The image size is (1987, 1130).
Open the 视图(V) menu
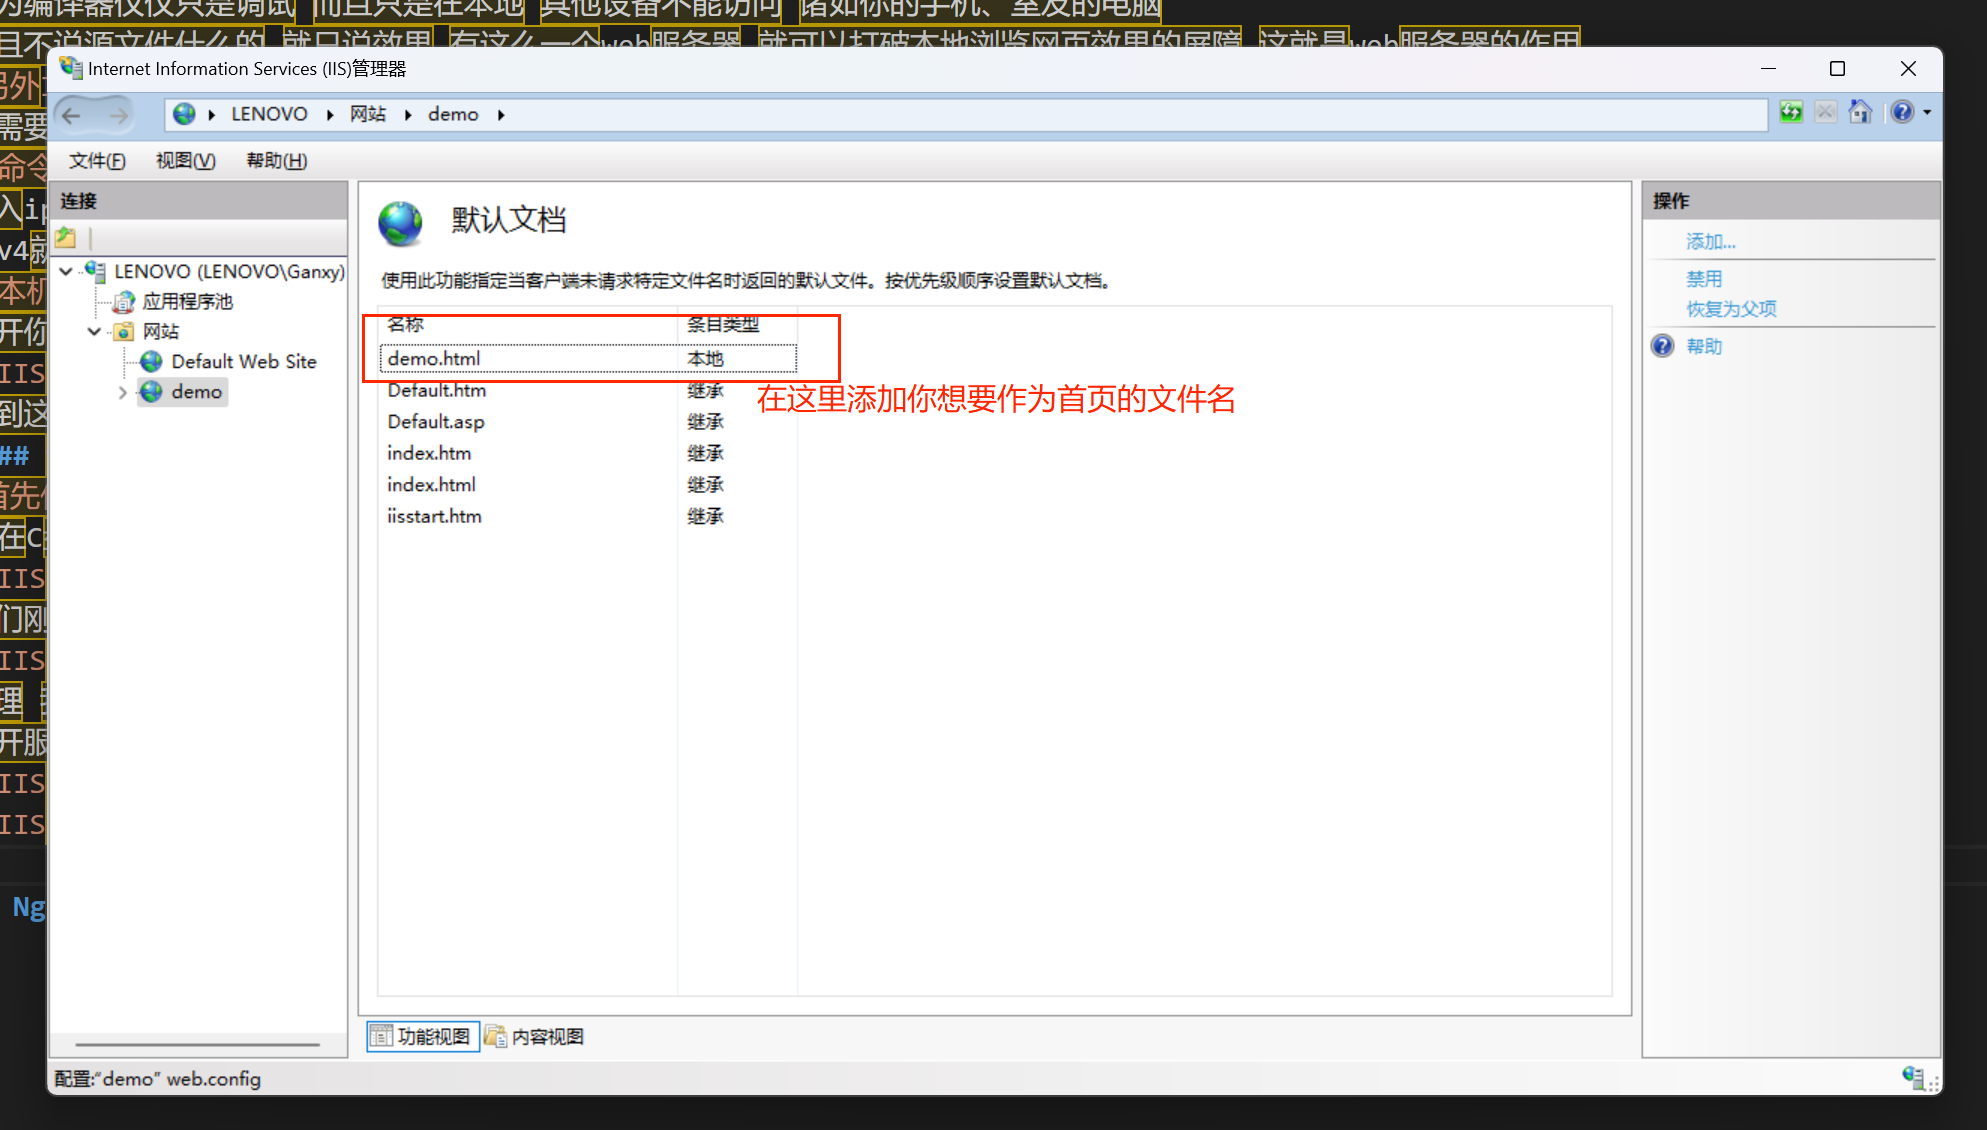[186, 161]
